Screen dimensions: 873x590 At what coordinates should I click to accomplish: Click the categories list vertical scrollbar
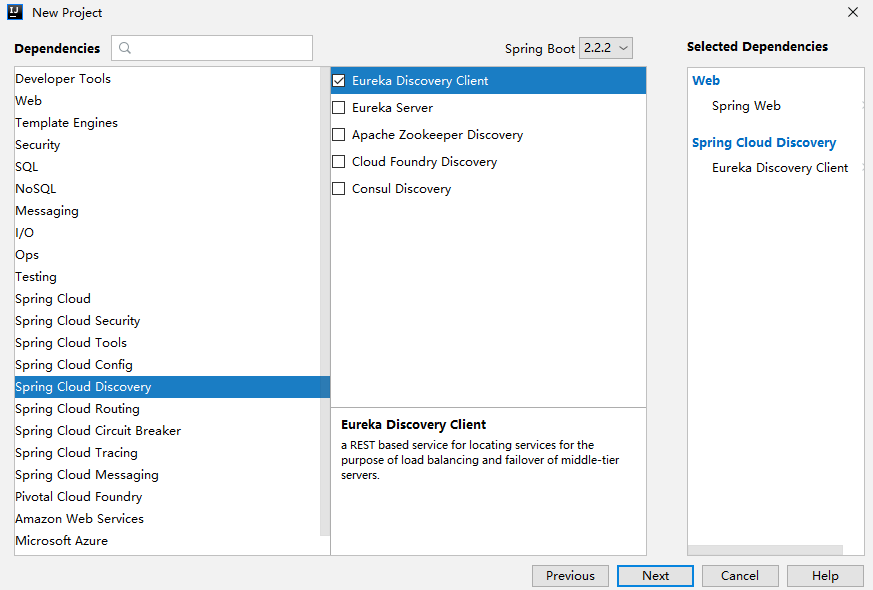pos(325,302)
